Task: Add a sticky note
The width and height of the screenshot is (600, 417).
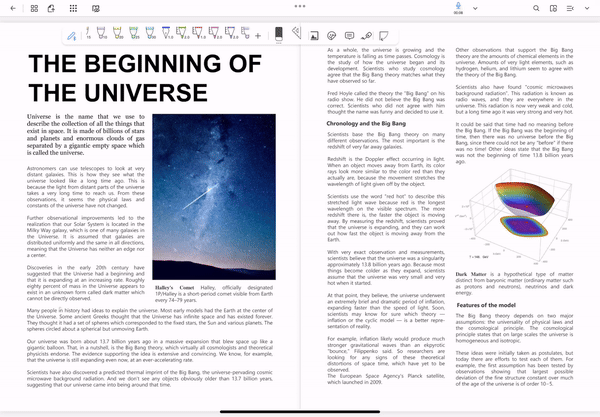Action: point(383,36)
